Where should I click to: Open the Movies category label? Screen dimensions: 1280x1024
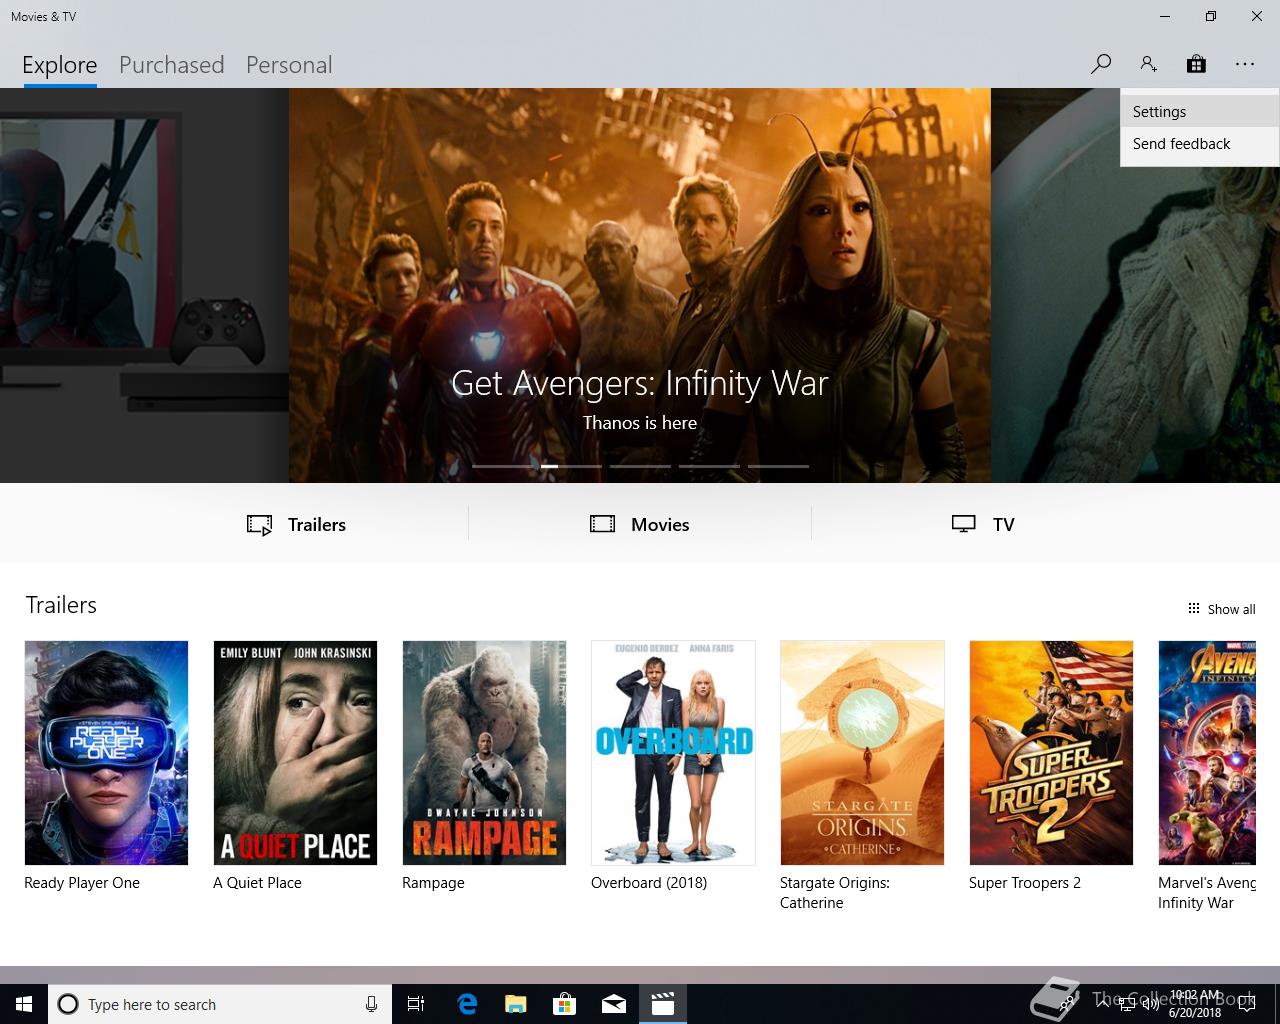(660, 524)
